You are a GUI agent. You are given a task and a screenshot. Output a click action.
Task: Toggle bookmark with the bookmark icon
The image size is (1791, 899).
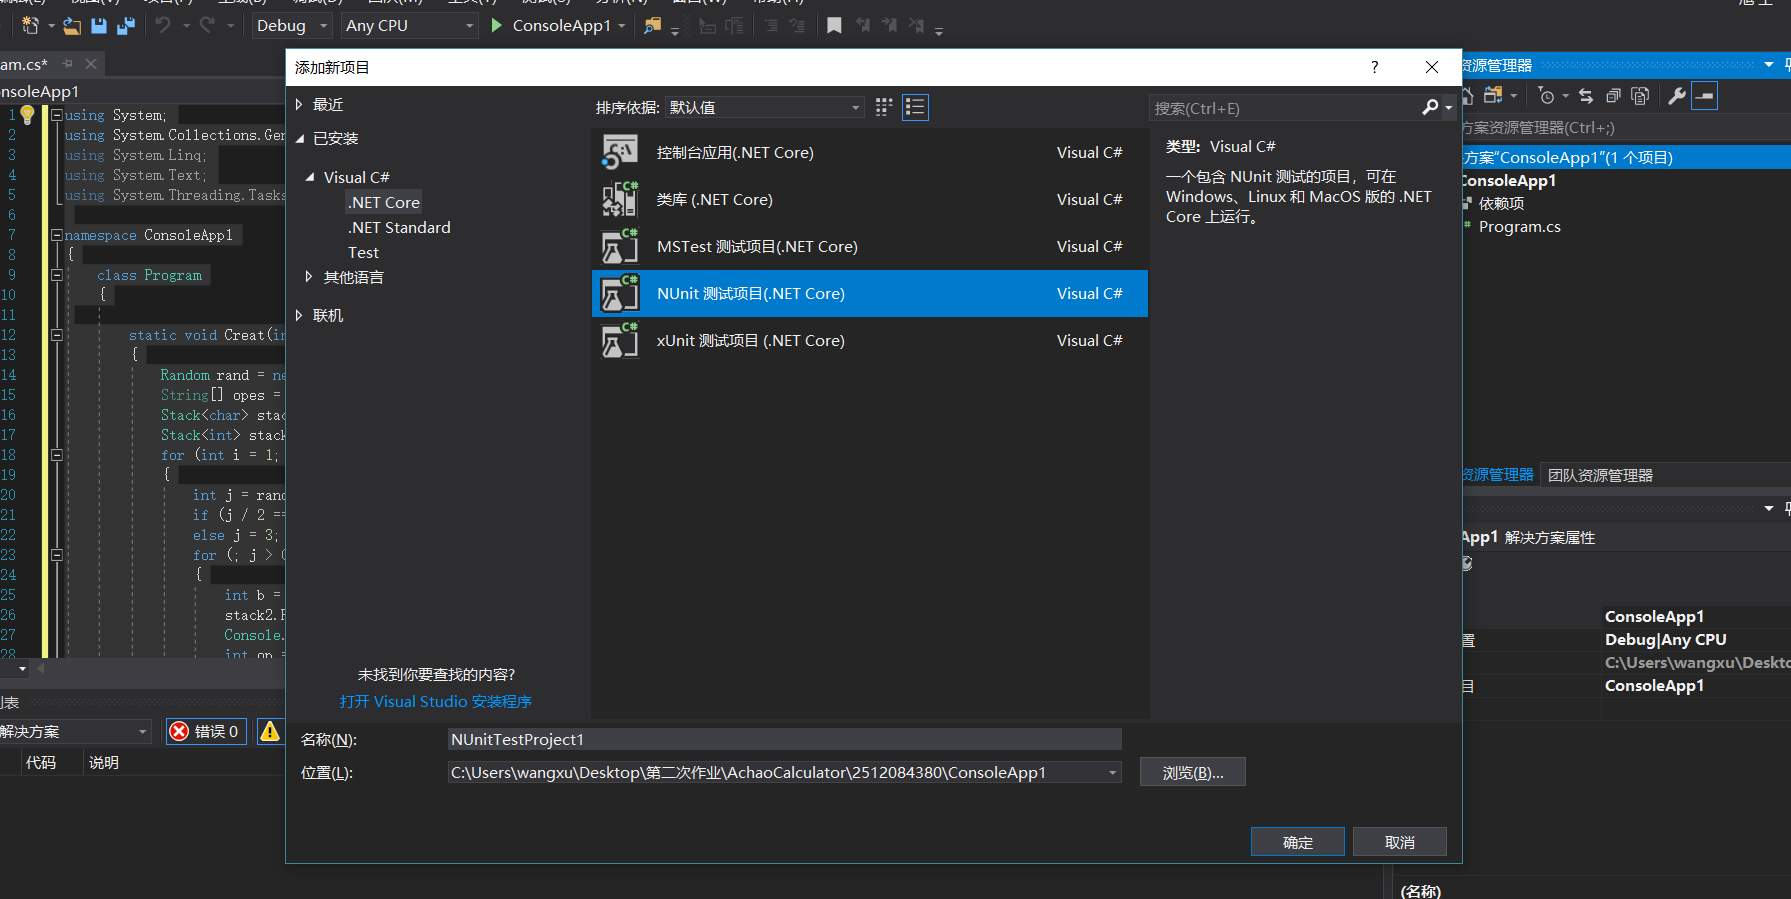(834, 25)
